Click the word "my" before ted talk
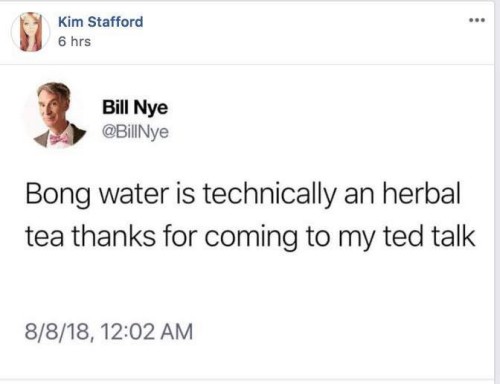Image resolution: width=500 pixels, height=384 pixels. point(357,239)
